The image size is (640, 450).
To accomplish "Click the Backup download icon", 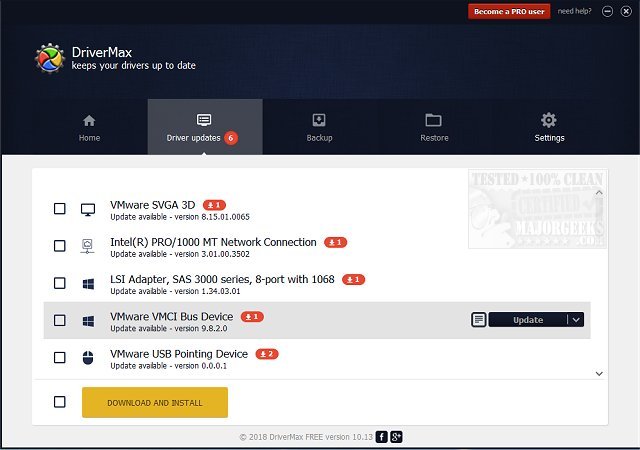I will point(319,120).
